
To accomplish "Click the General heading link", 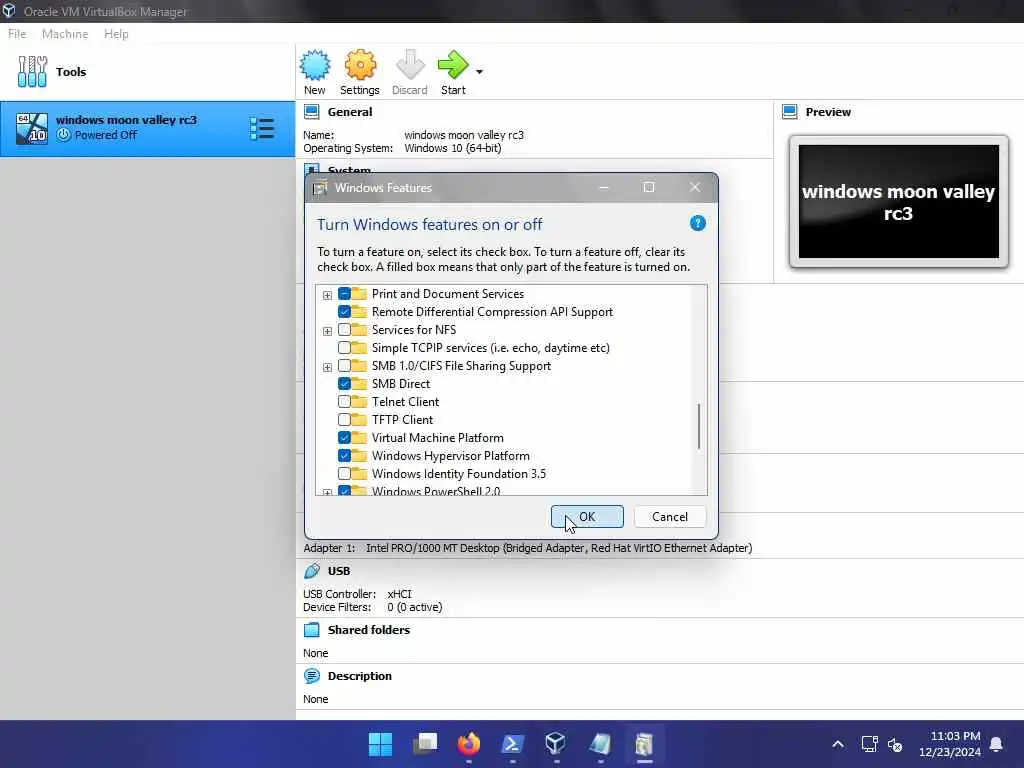I will pos(350,112).
